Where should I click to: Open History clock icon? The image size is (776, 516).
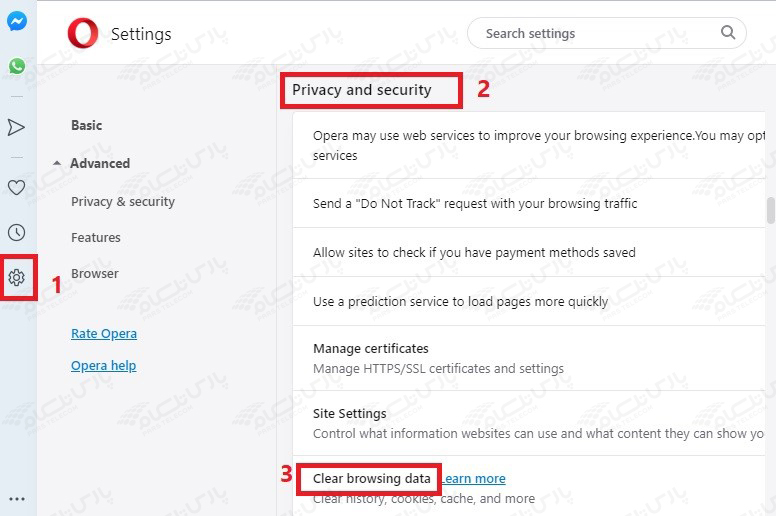16,233
